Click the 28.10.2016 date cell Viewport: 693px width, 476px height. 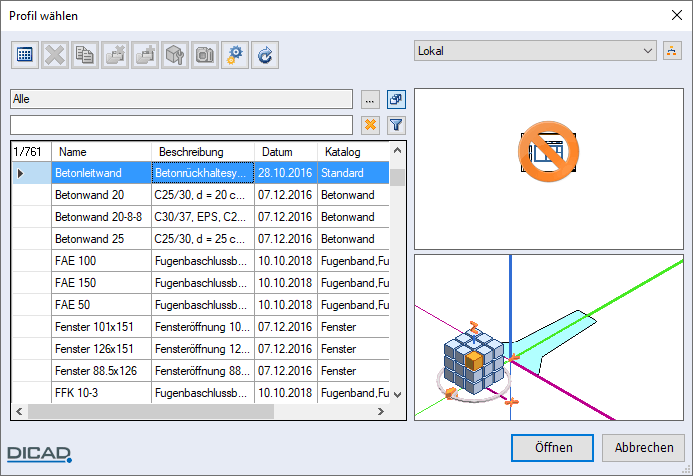(286, 173)
